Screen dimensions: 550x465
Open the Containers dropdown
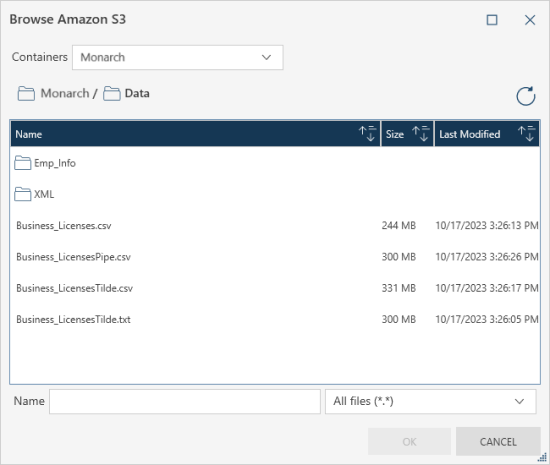coord(178,57)
